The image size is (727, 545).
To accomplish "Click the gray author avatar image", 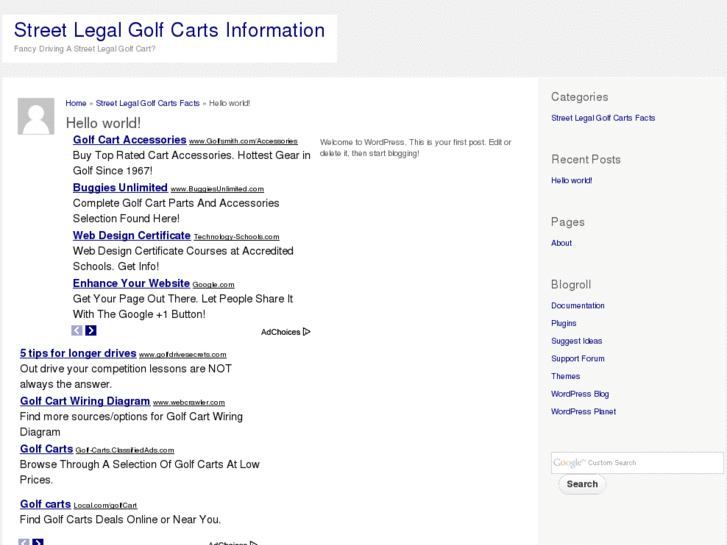I will [36, 116].
